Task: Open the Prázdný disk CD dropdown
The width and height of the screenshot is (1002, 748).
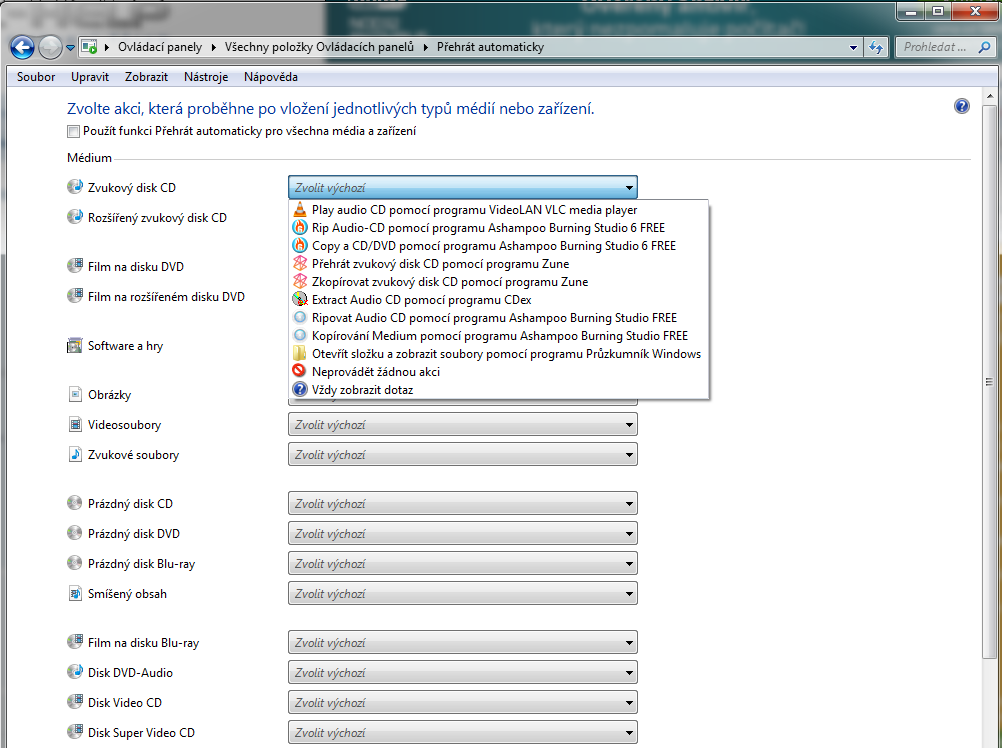Action: click(463, 504)
